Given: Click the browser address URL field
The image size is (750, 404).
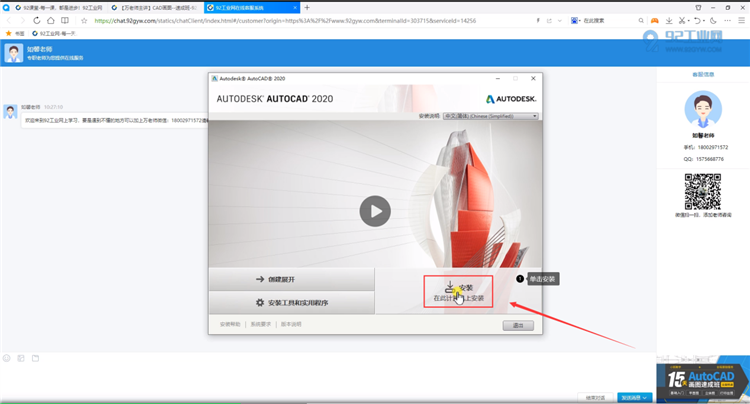Looking at the screenshot, I should click(x=285, y=21).
